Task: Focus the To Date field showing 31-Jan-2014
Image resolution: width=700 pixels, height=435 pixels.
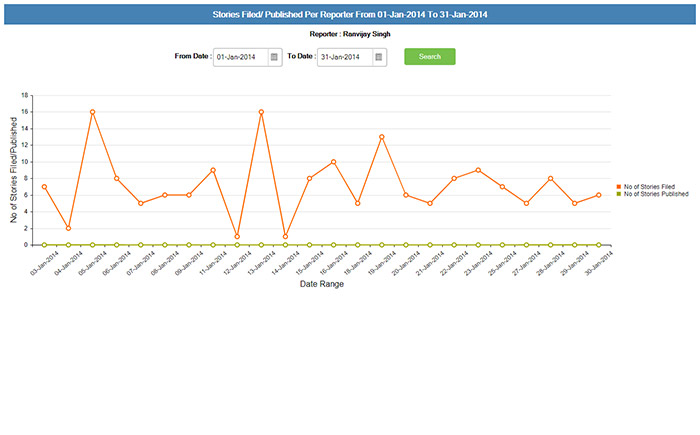Action: tap(345, 57)
